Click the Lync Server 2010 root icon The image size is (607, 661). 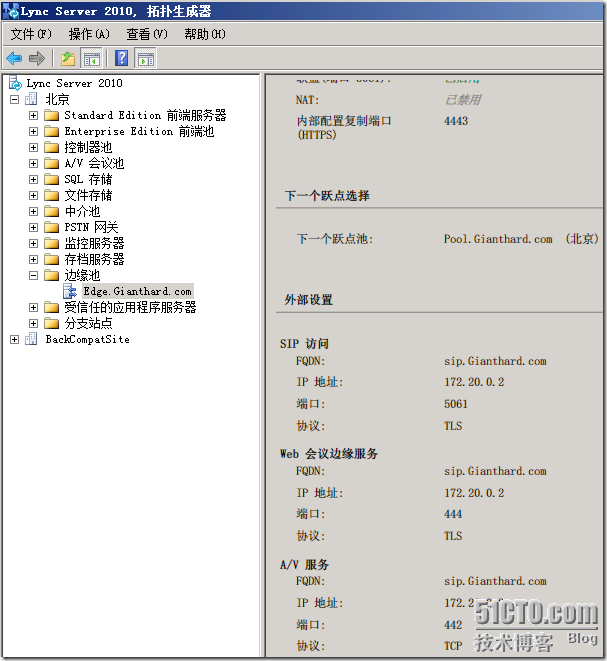[x=15, y=83]
